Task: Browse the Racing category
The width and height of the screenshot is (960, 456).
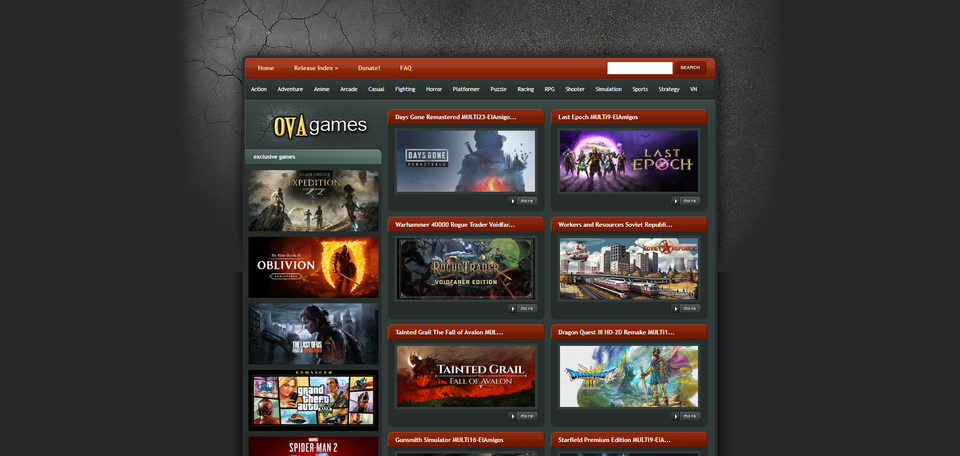Action: coord(525,89)
